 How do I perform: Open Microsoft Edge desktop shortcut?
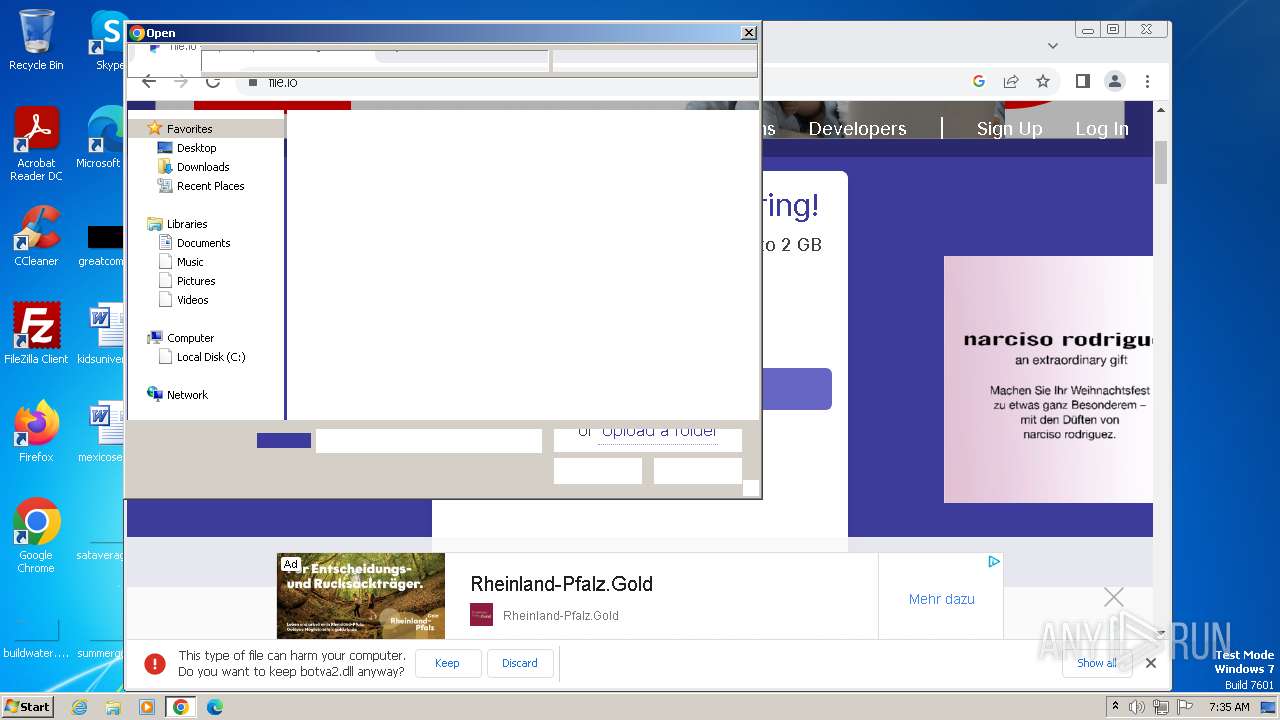tap(104, 138)
